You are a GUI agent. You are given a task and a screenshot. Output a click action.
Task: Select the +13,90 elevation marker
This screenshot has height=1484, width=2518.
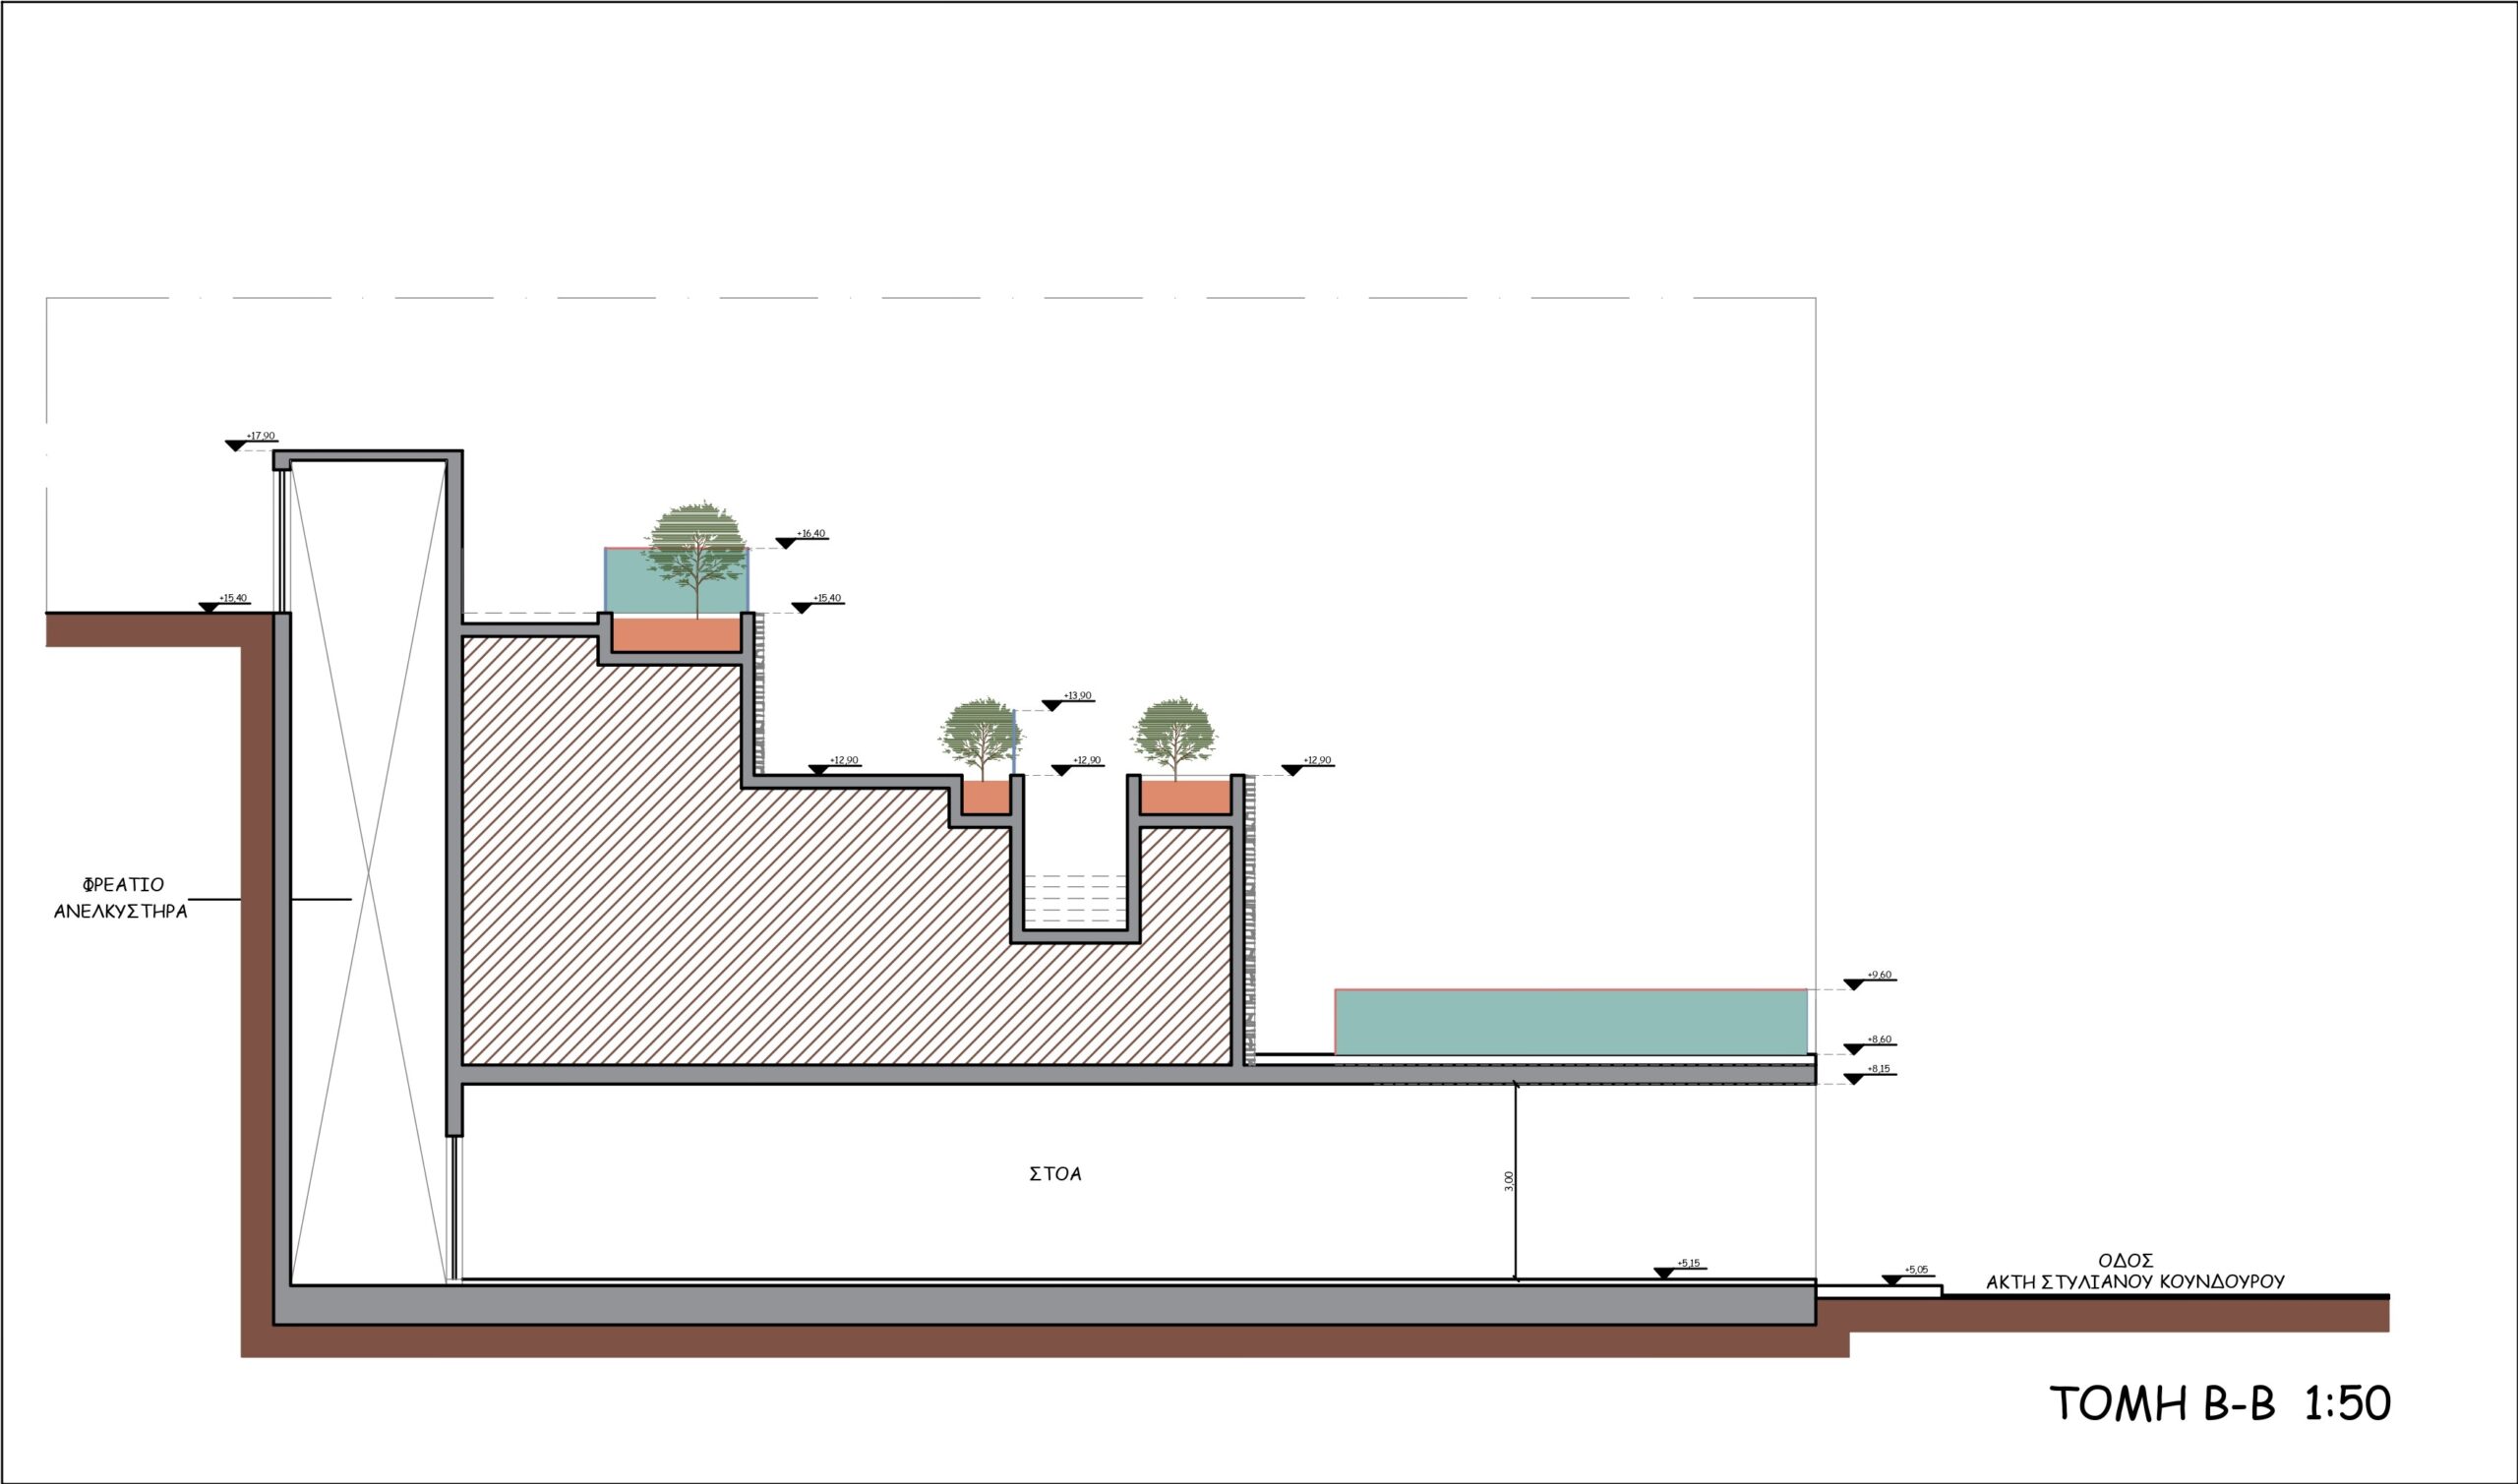tap(1052, 706)
